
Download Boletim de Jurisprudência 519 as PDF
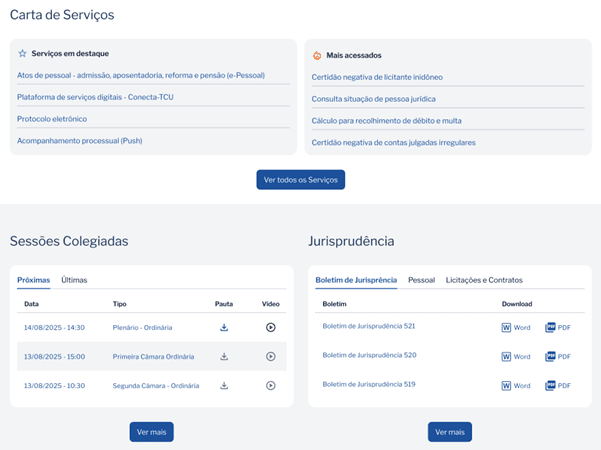tap(558, 385)
